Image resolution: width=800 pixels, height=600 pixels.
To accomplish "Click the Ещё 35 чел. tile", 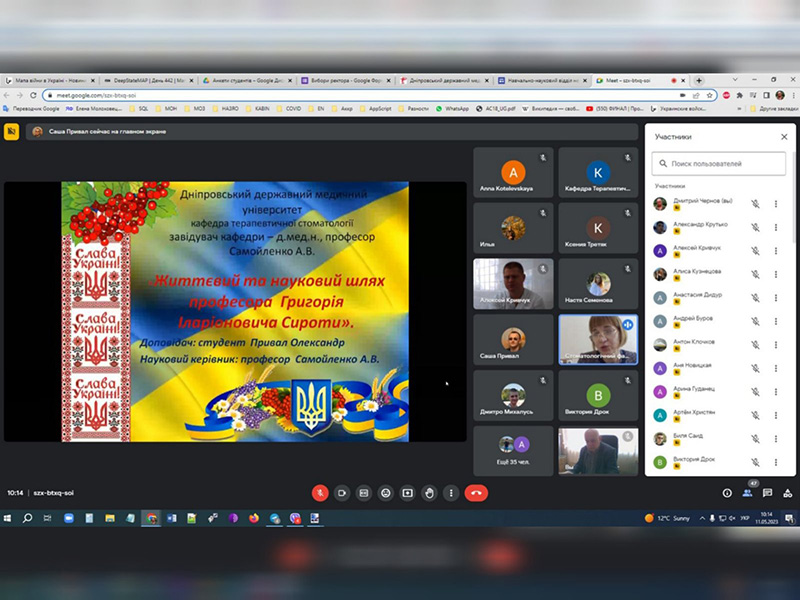I will point(513,451).
